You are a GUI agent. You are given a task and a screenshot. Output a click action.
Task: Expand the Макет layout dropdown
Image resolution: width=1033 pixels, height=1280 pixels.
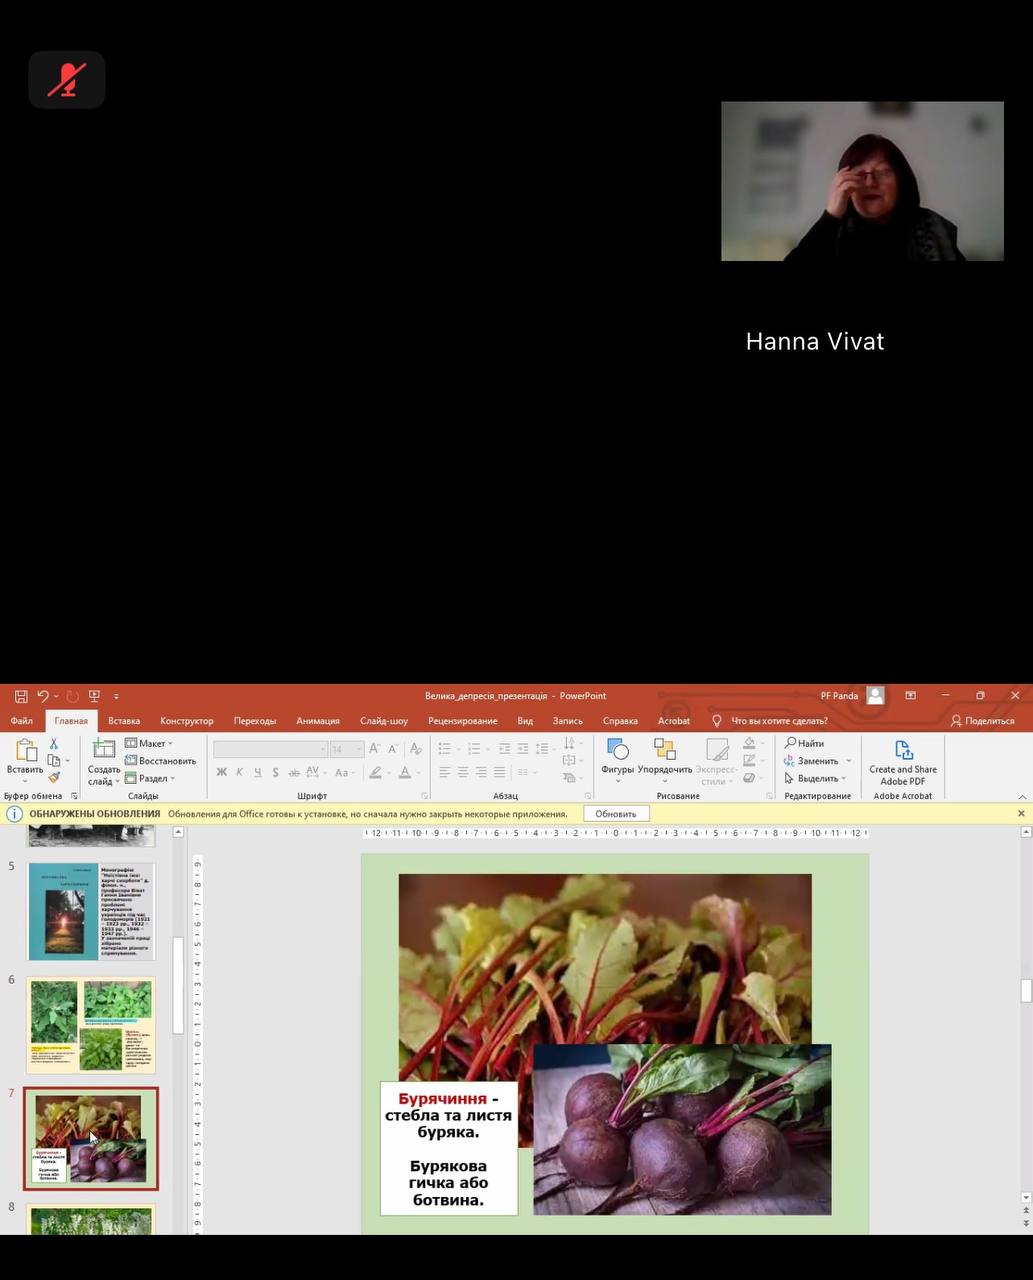(x=150, y=743)
